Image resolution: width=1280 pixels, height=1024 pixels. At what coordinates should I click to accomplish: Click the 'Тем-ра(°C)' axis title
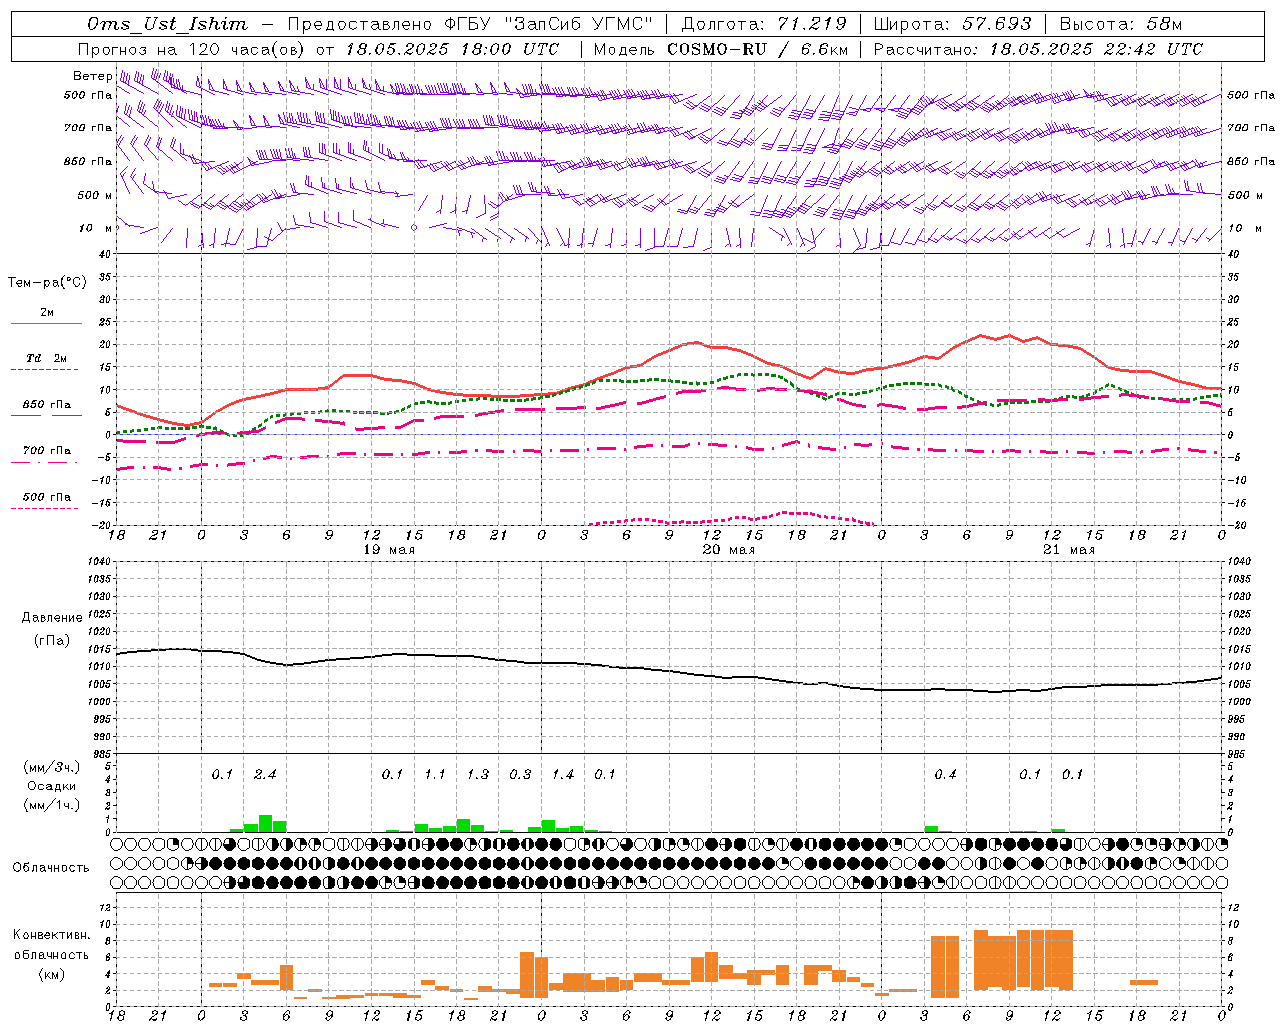click(x=47, y=283)
